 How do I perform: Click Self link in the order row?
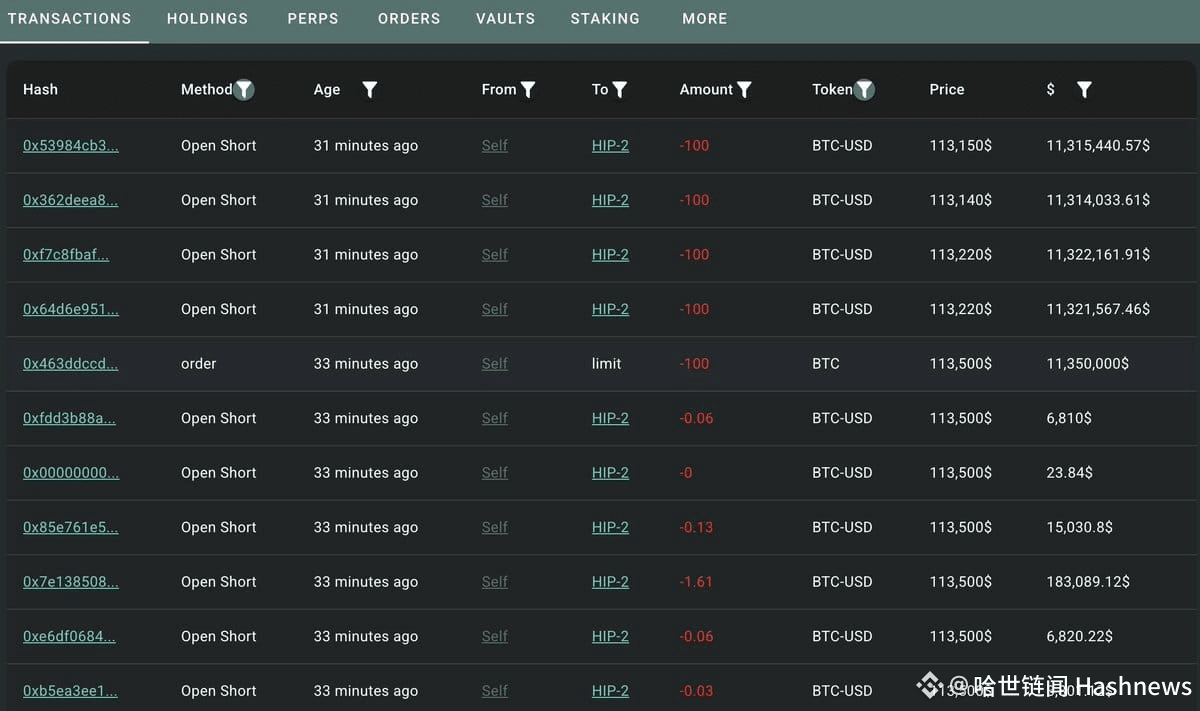click(494, 364)
